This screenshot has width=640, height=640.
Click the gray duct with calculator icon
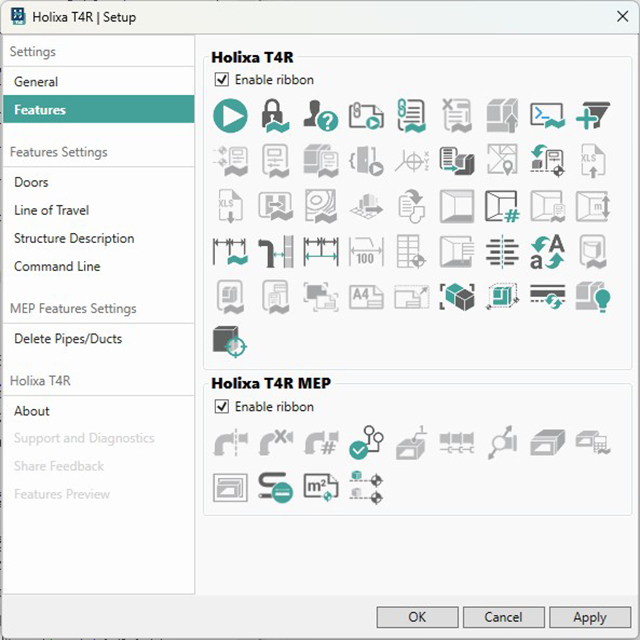pos(593,442)
